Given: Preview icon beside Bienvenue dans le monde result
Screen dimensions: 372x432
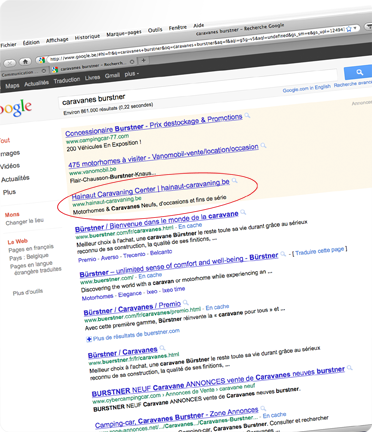Looking at the screenshot, I should click(243, 212).
